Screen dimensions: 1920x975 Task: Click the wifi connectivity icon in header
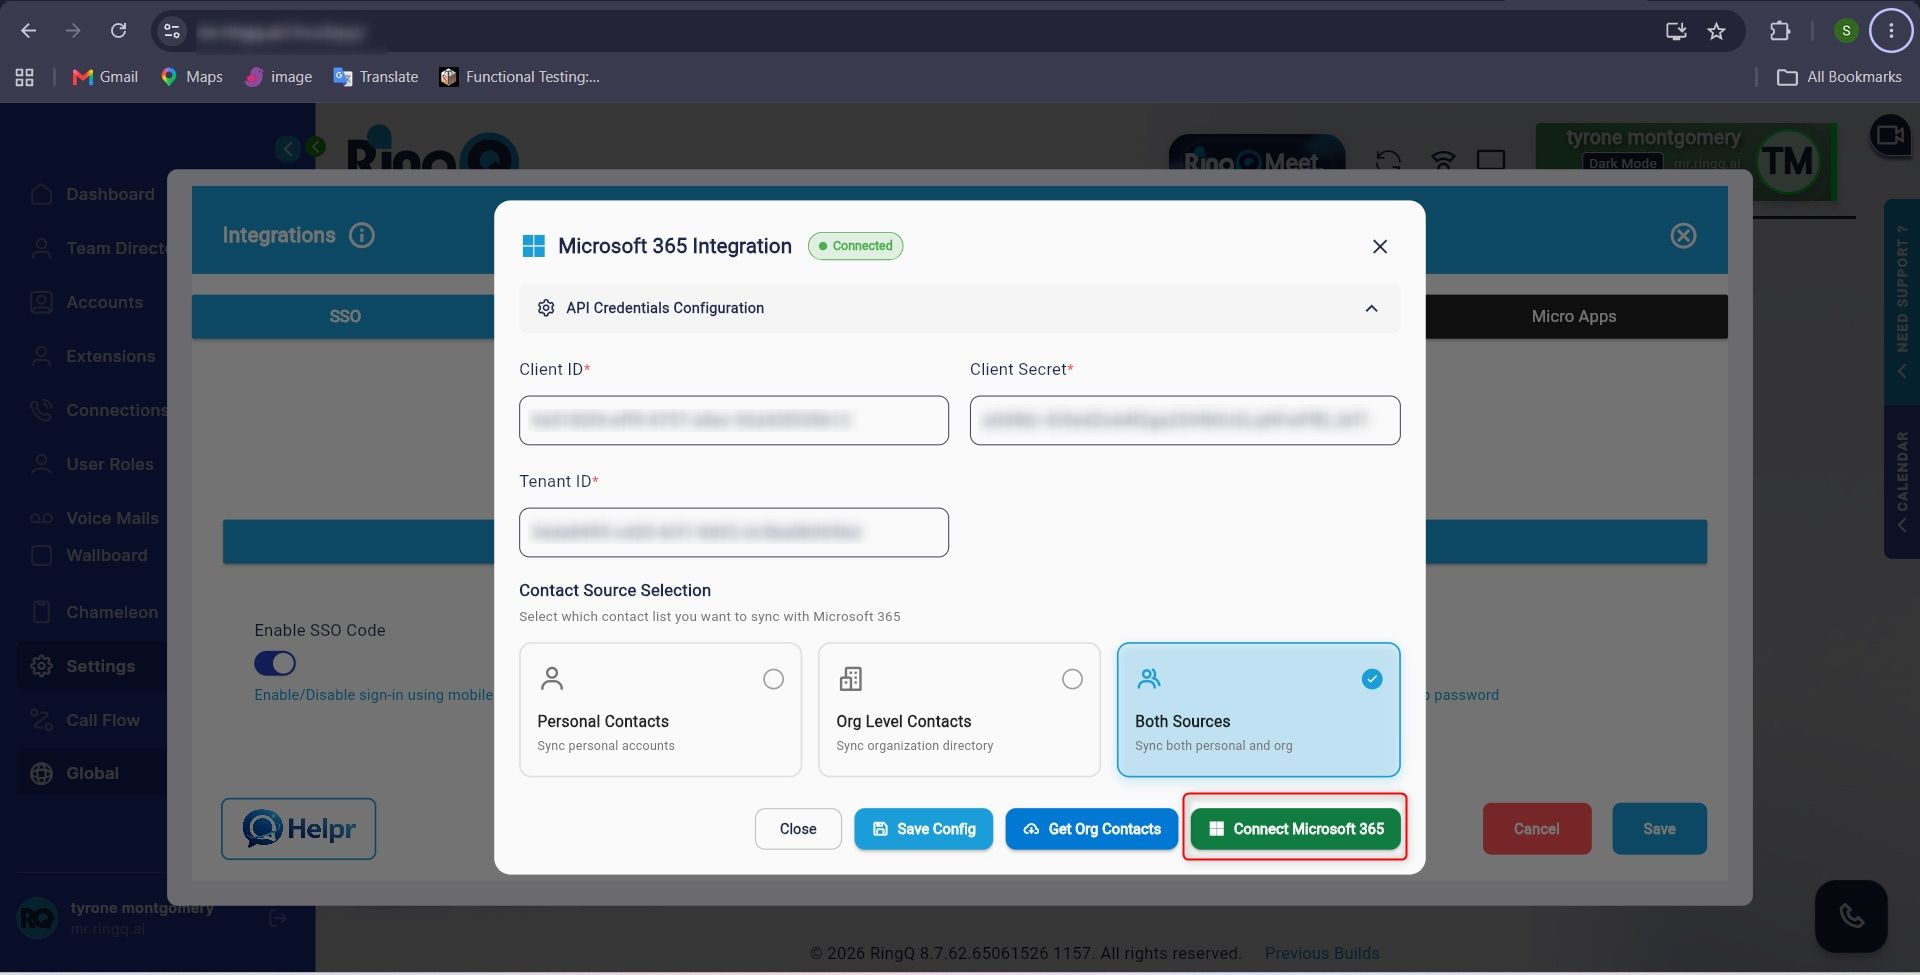point(1442,160)
